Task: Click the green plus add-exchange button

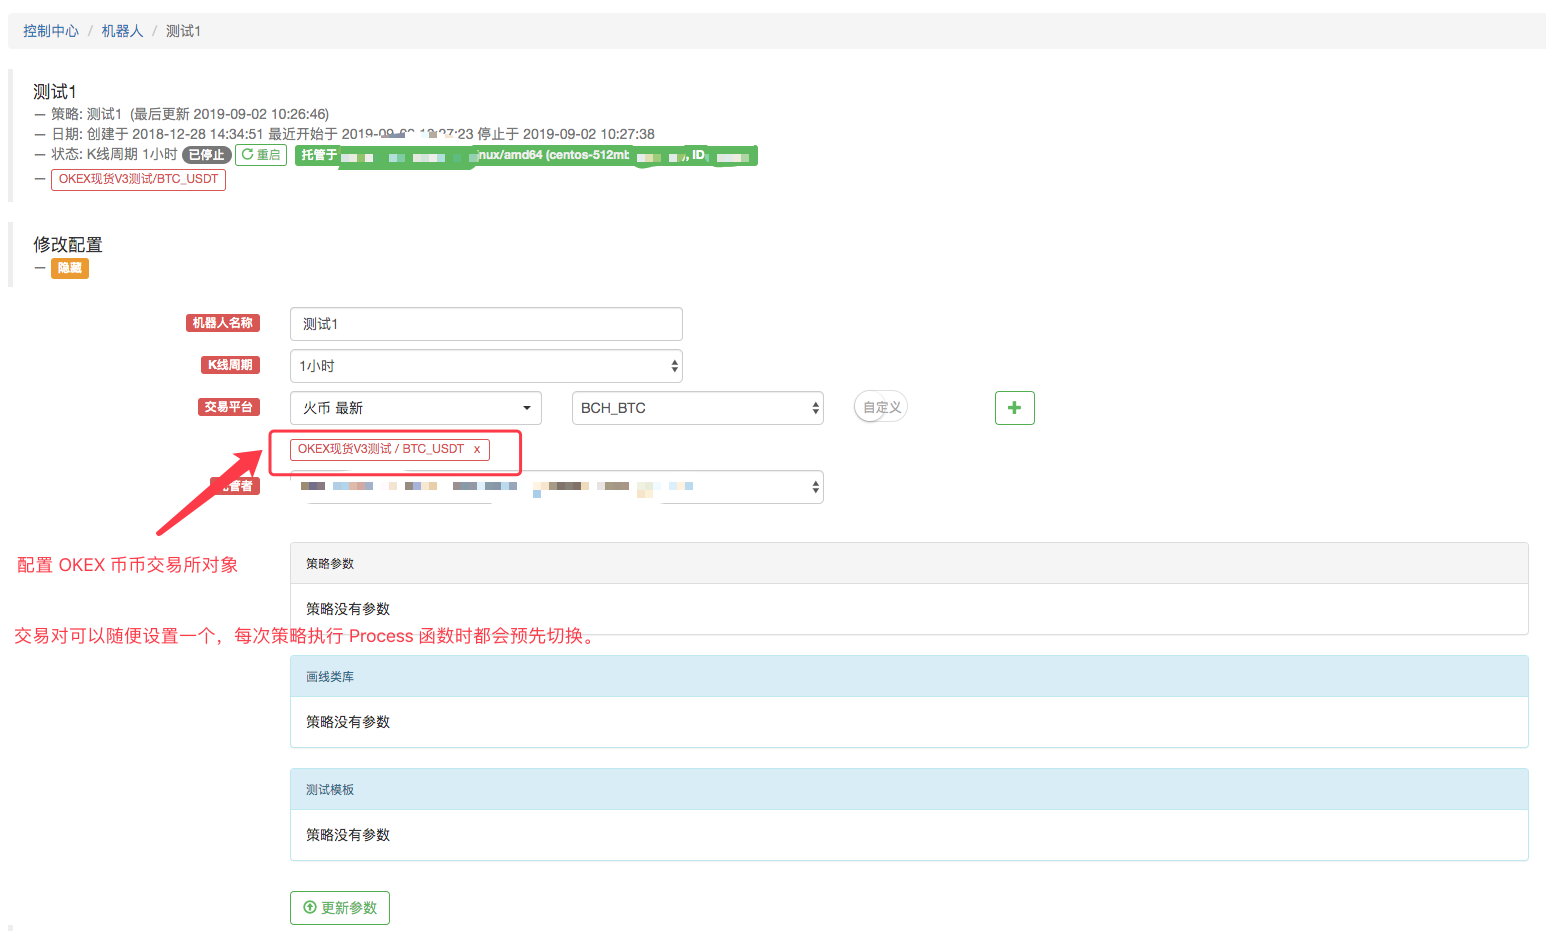Action: pyautogui.click(x=1014, y=408)
